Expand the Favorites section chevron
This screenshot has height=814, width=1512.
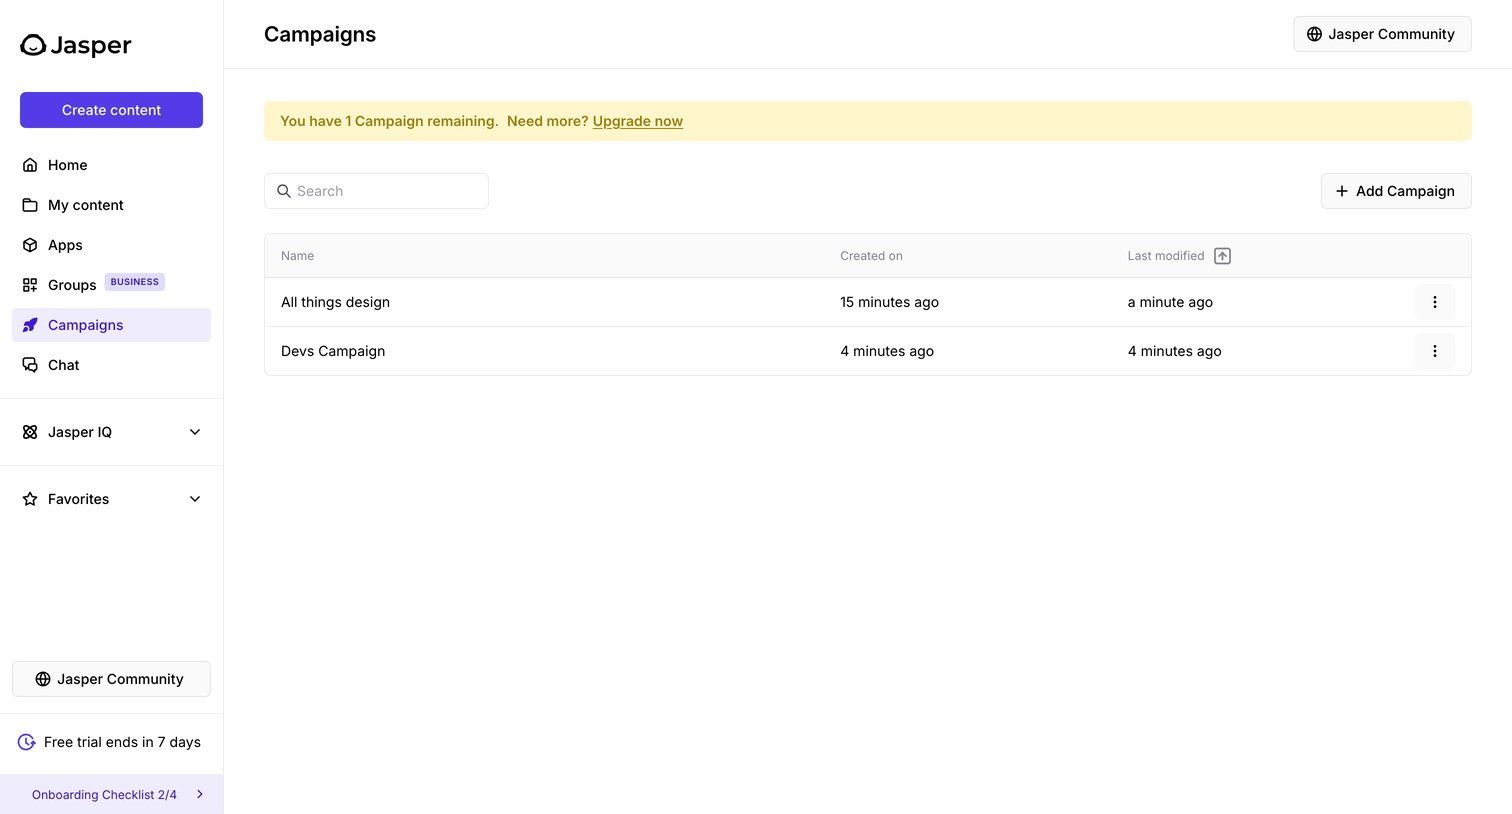pos(195,499)
